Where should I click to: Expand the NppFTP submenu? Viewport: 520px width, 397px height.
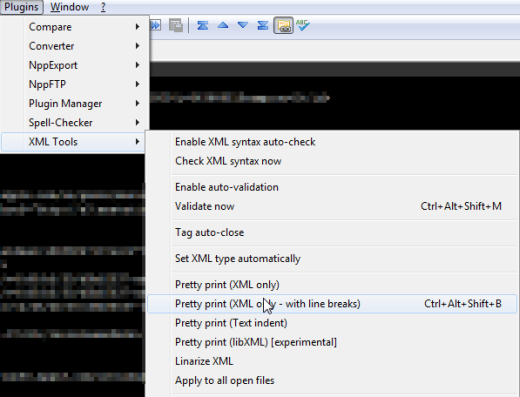pos(74,84)
